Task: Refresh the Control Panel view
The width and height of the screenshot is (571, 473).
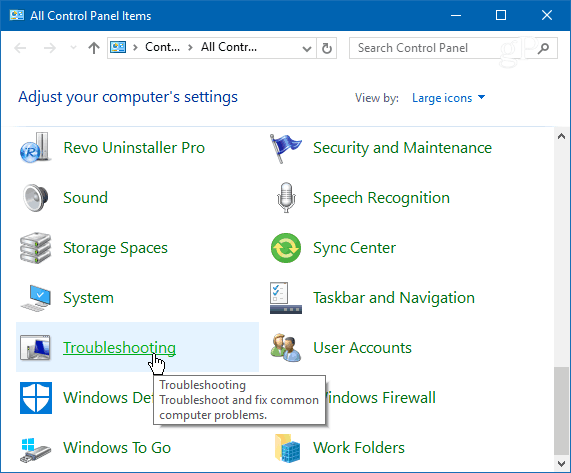Action: coord(327,48)
